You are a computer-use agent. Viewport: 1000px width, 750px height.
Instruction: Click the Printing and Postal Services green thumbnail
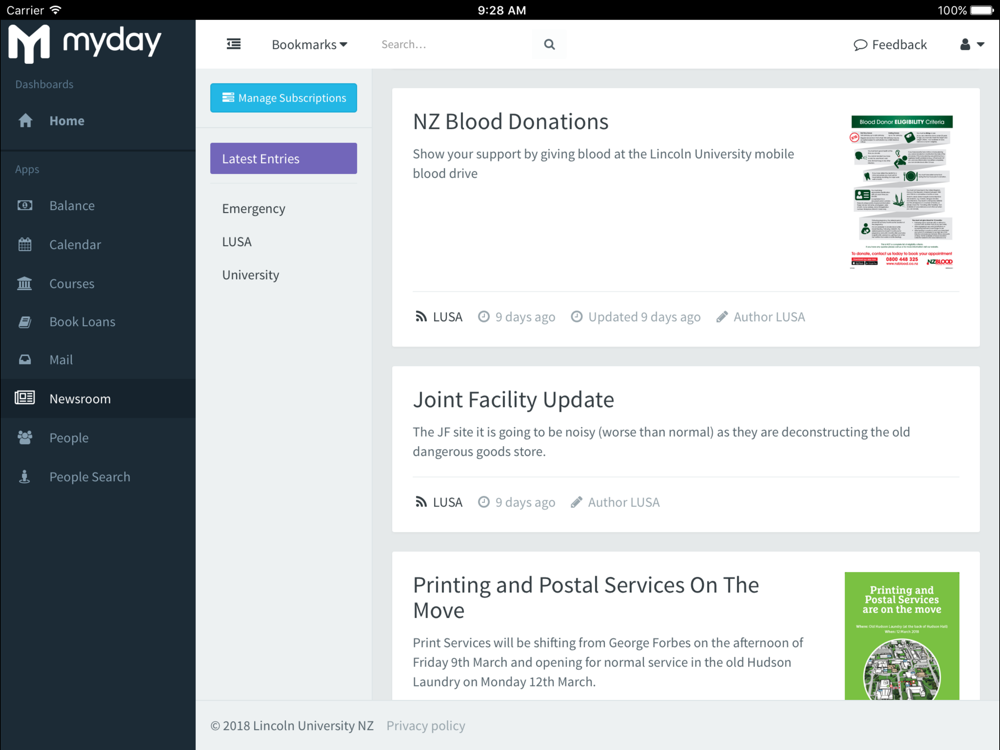click(902, 636)
